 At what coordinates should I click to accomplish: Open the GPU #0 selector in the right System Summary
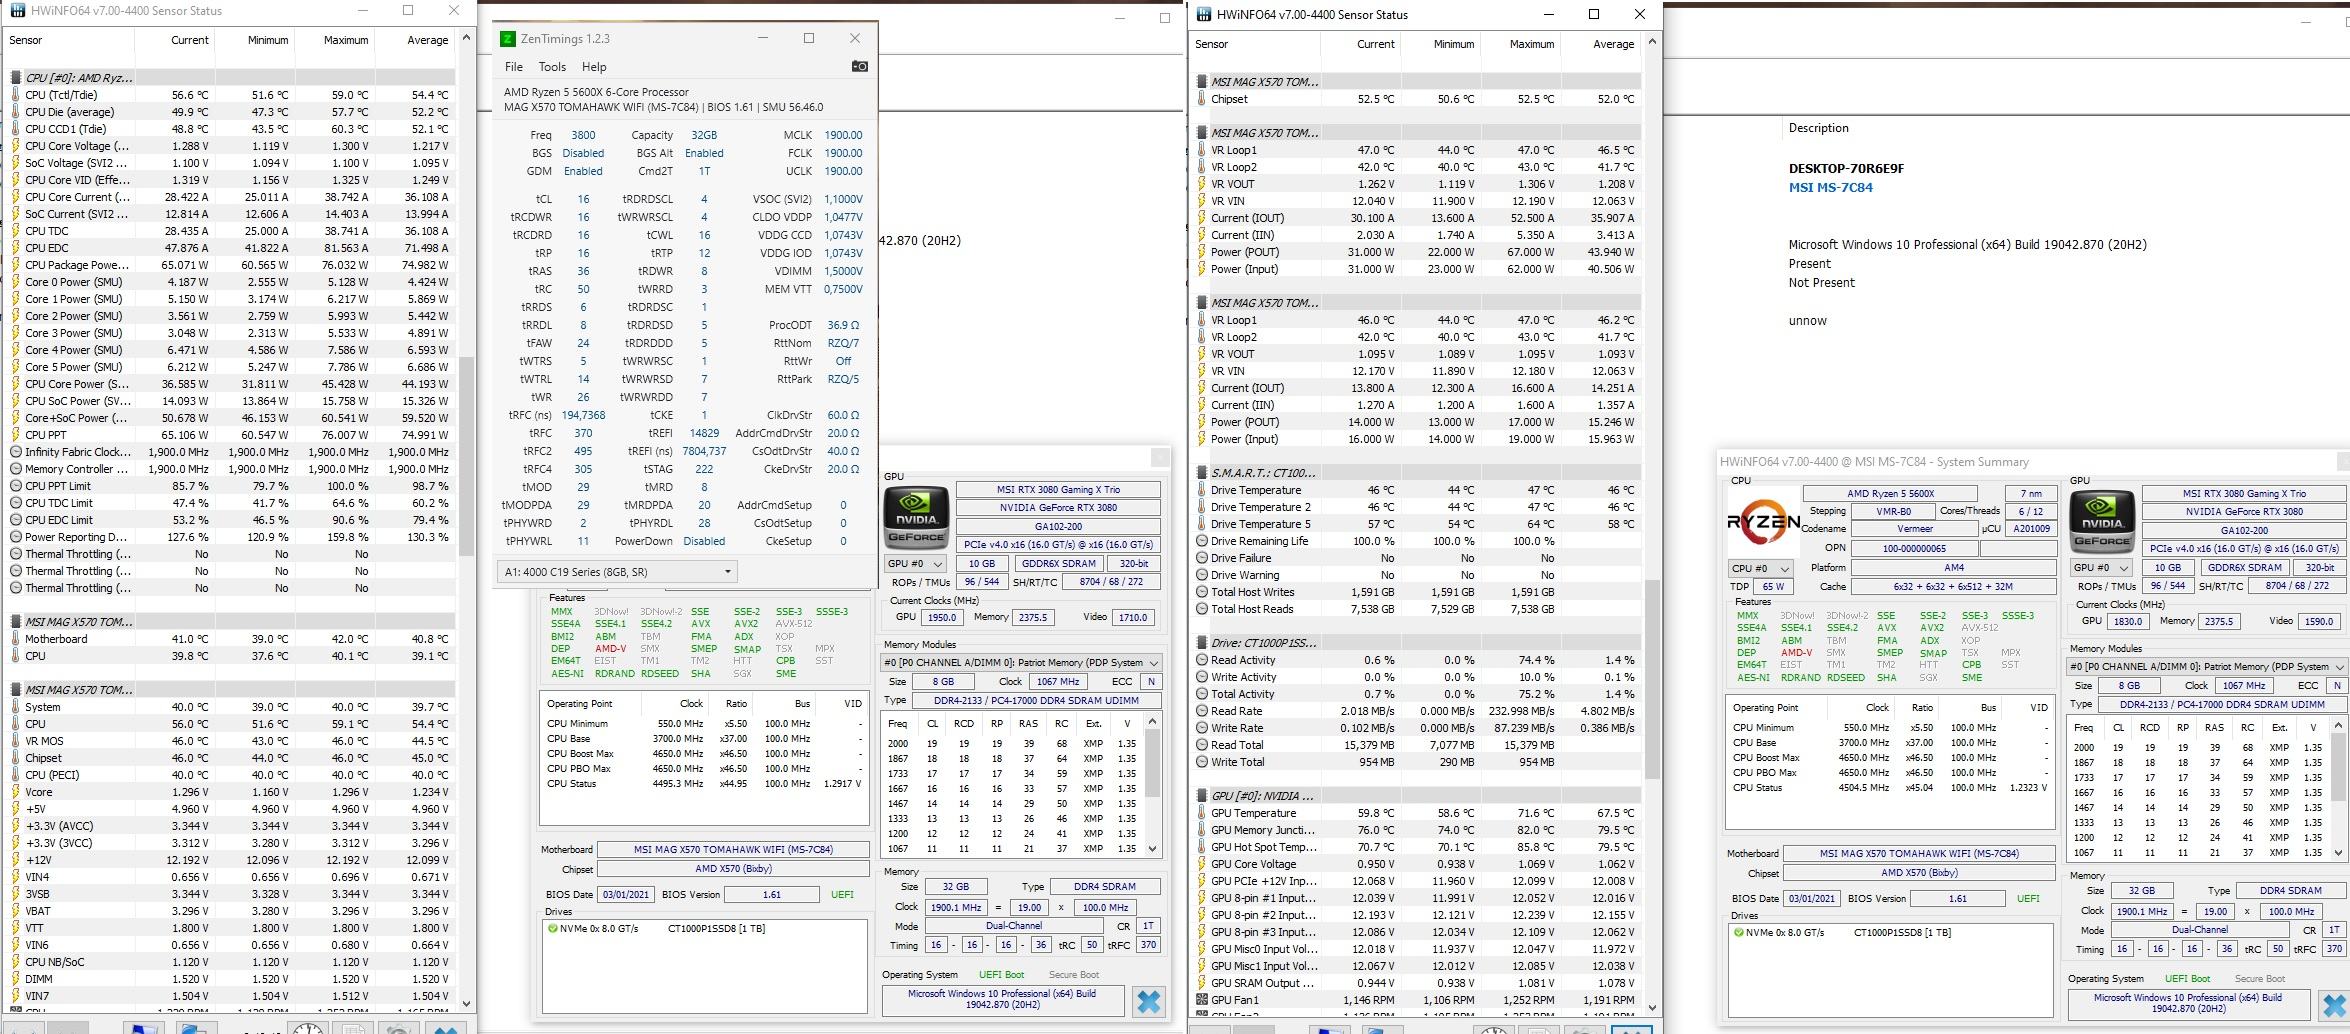(x=2101, y=568)
